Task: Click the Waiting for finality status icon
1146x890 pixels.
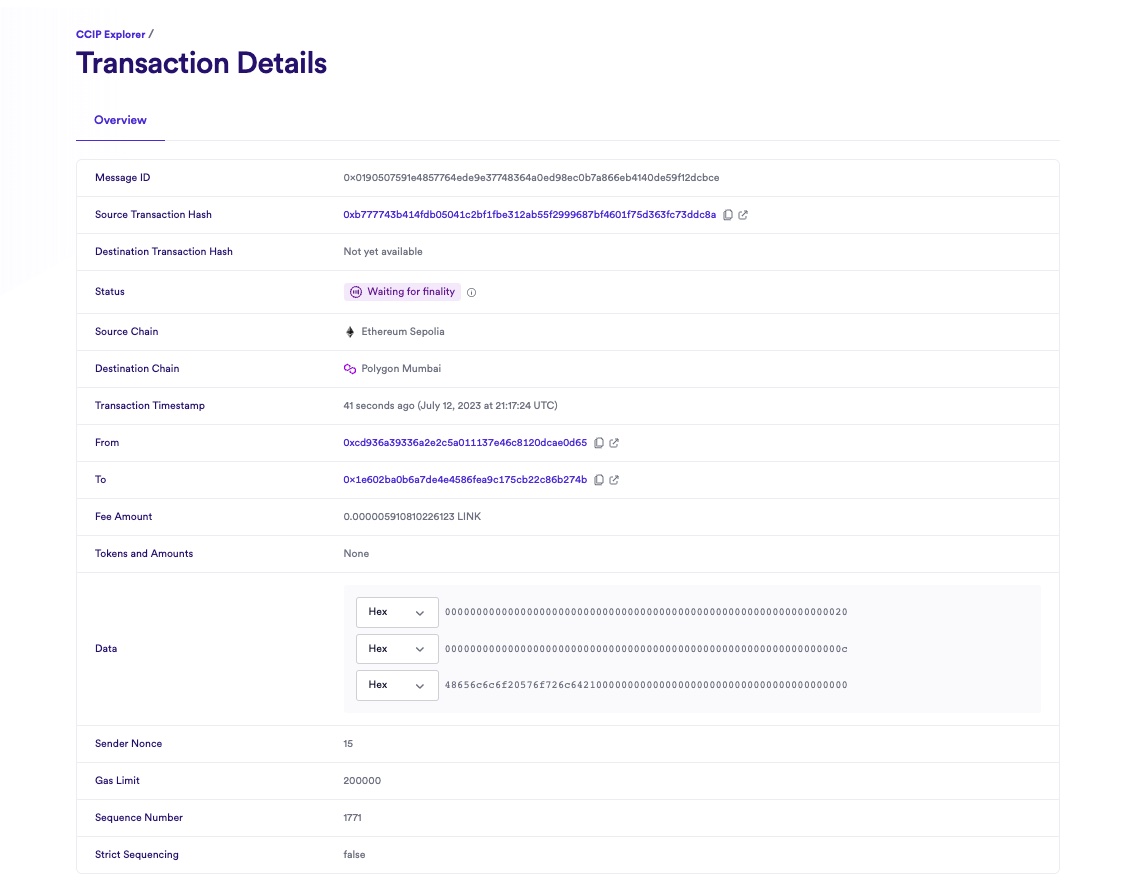Action: pyautogui.click(x=356, y=292)
